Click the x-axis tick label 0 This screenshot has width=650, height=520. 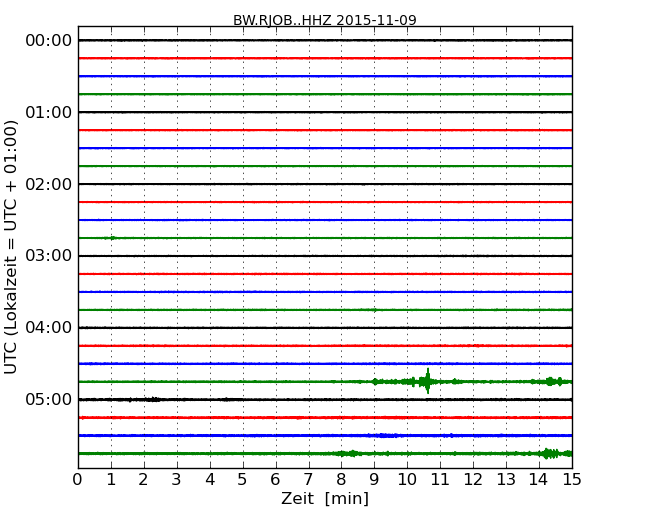tap(78, 480)
